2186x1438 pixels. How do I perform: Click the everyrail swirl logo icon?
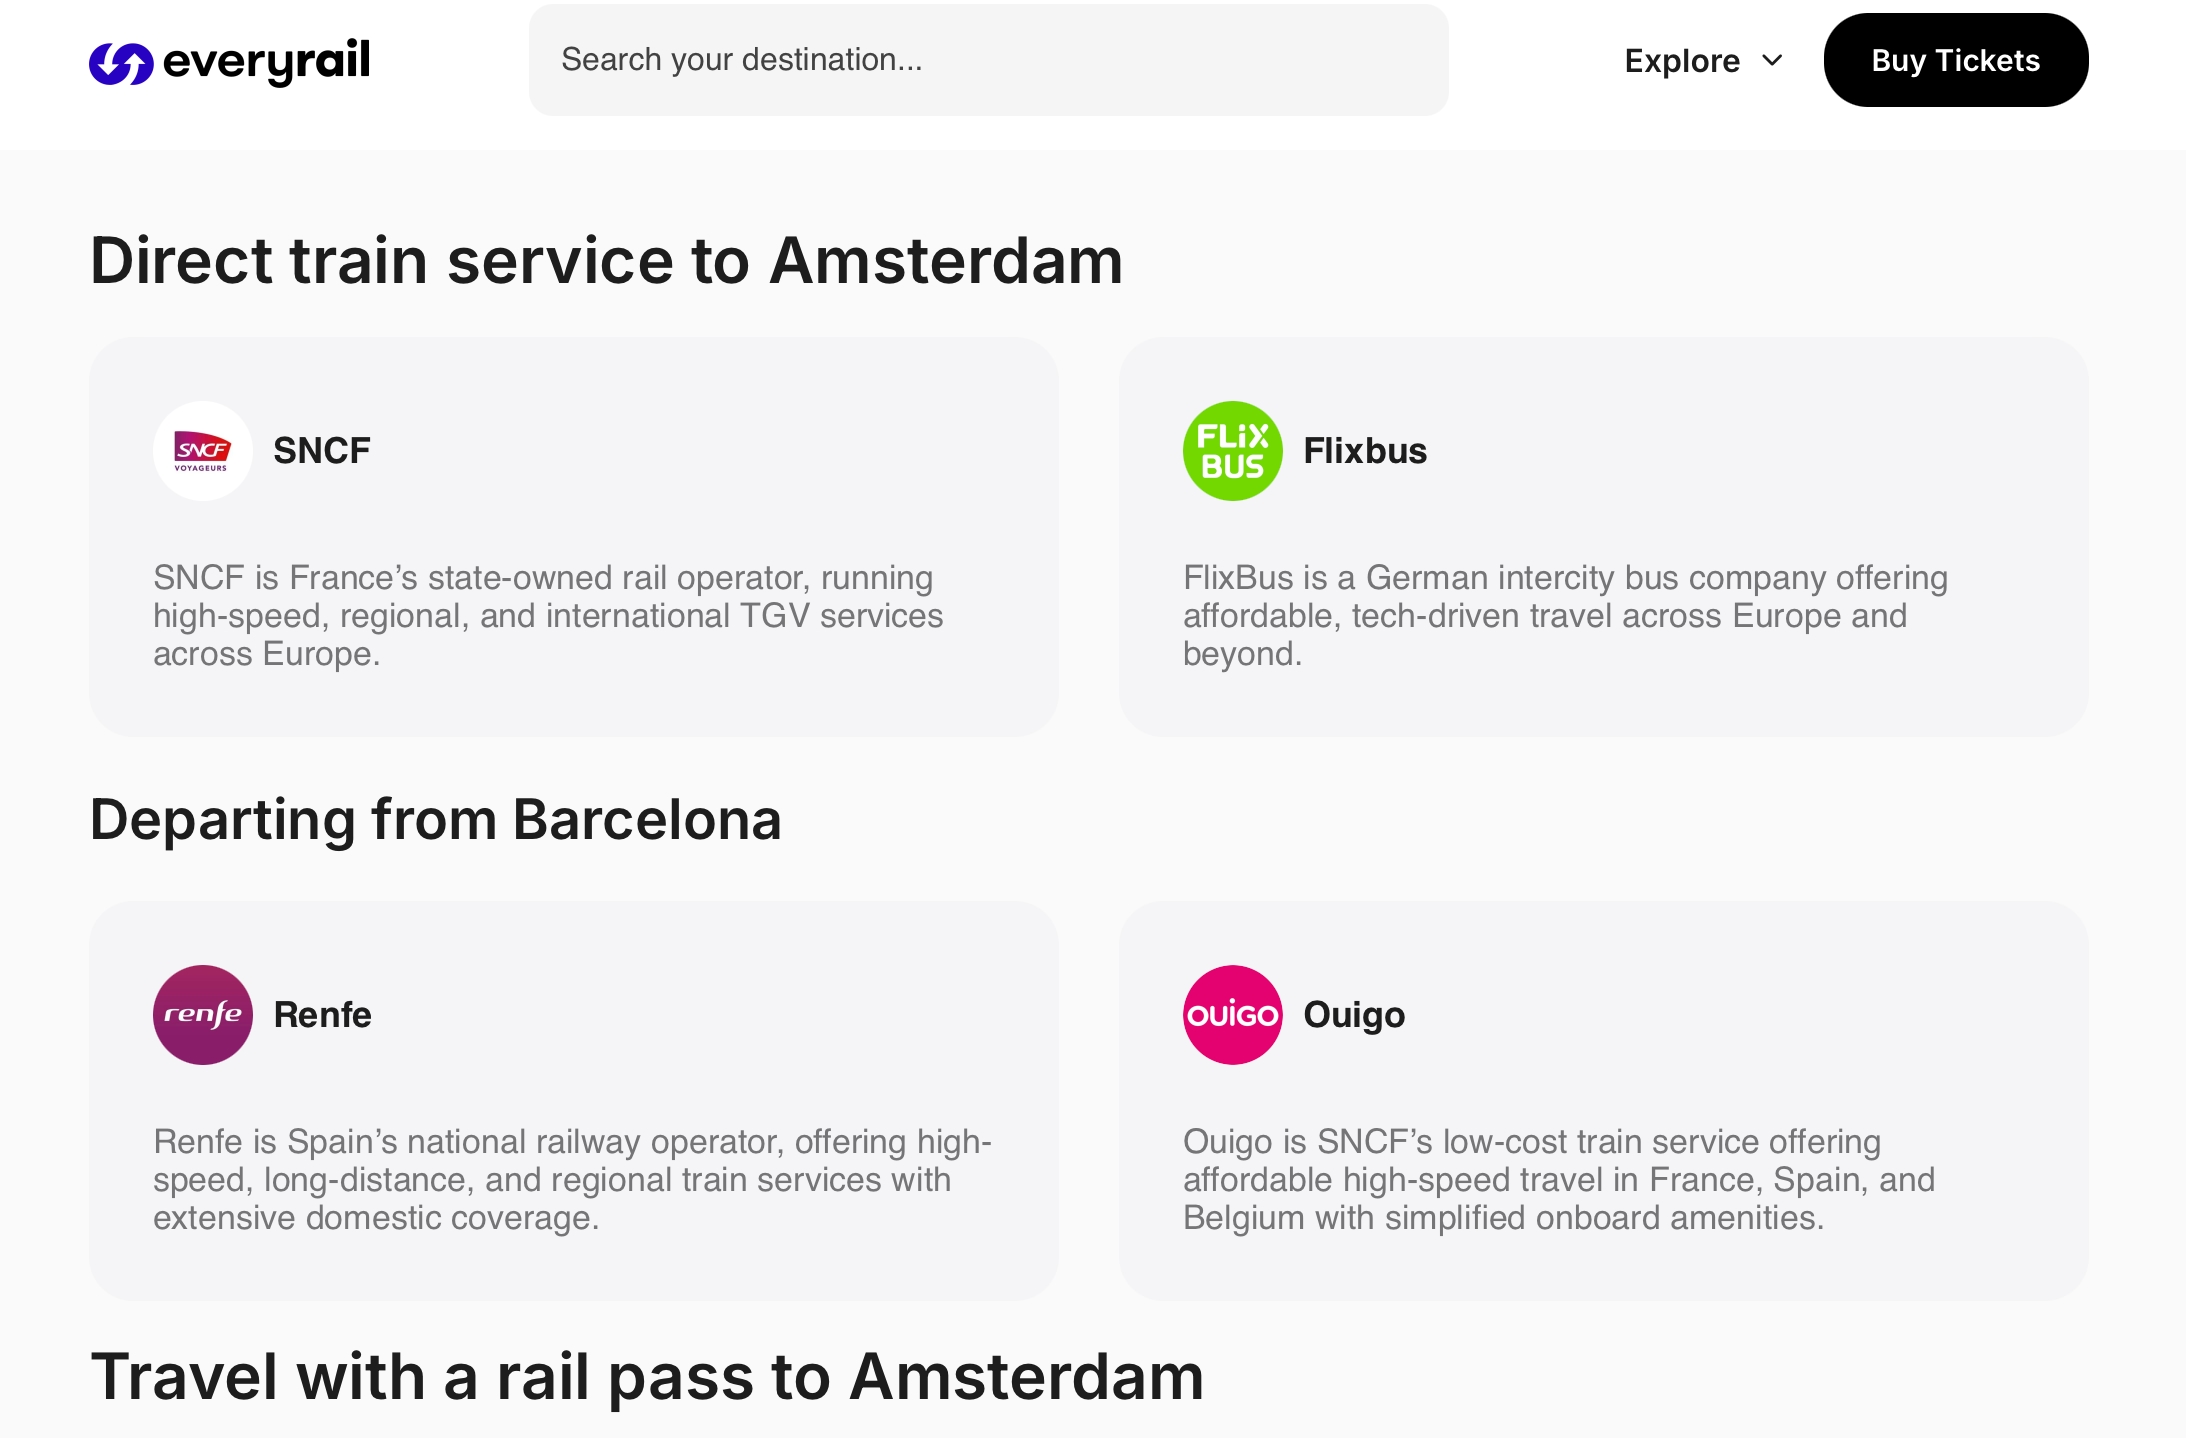click(x=121, y=63)
